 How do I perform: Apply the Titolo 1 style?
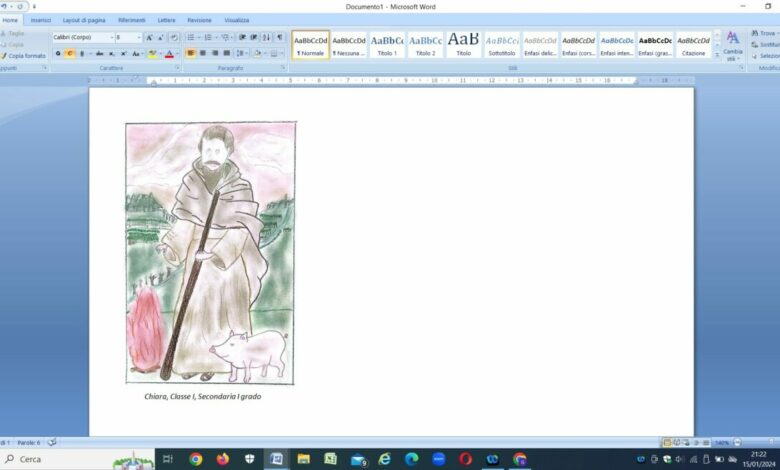387,45
